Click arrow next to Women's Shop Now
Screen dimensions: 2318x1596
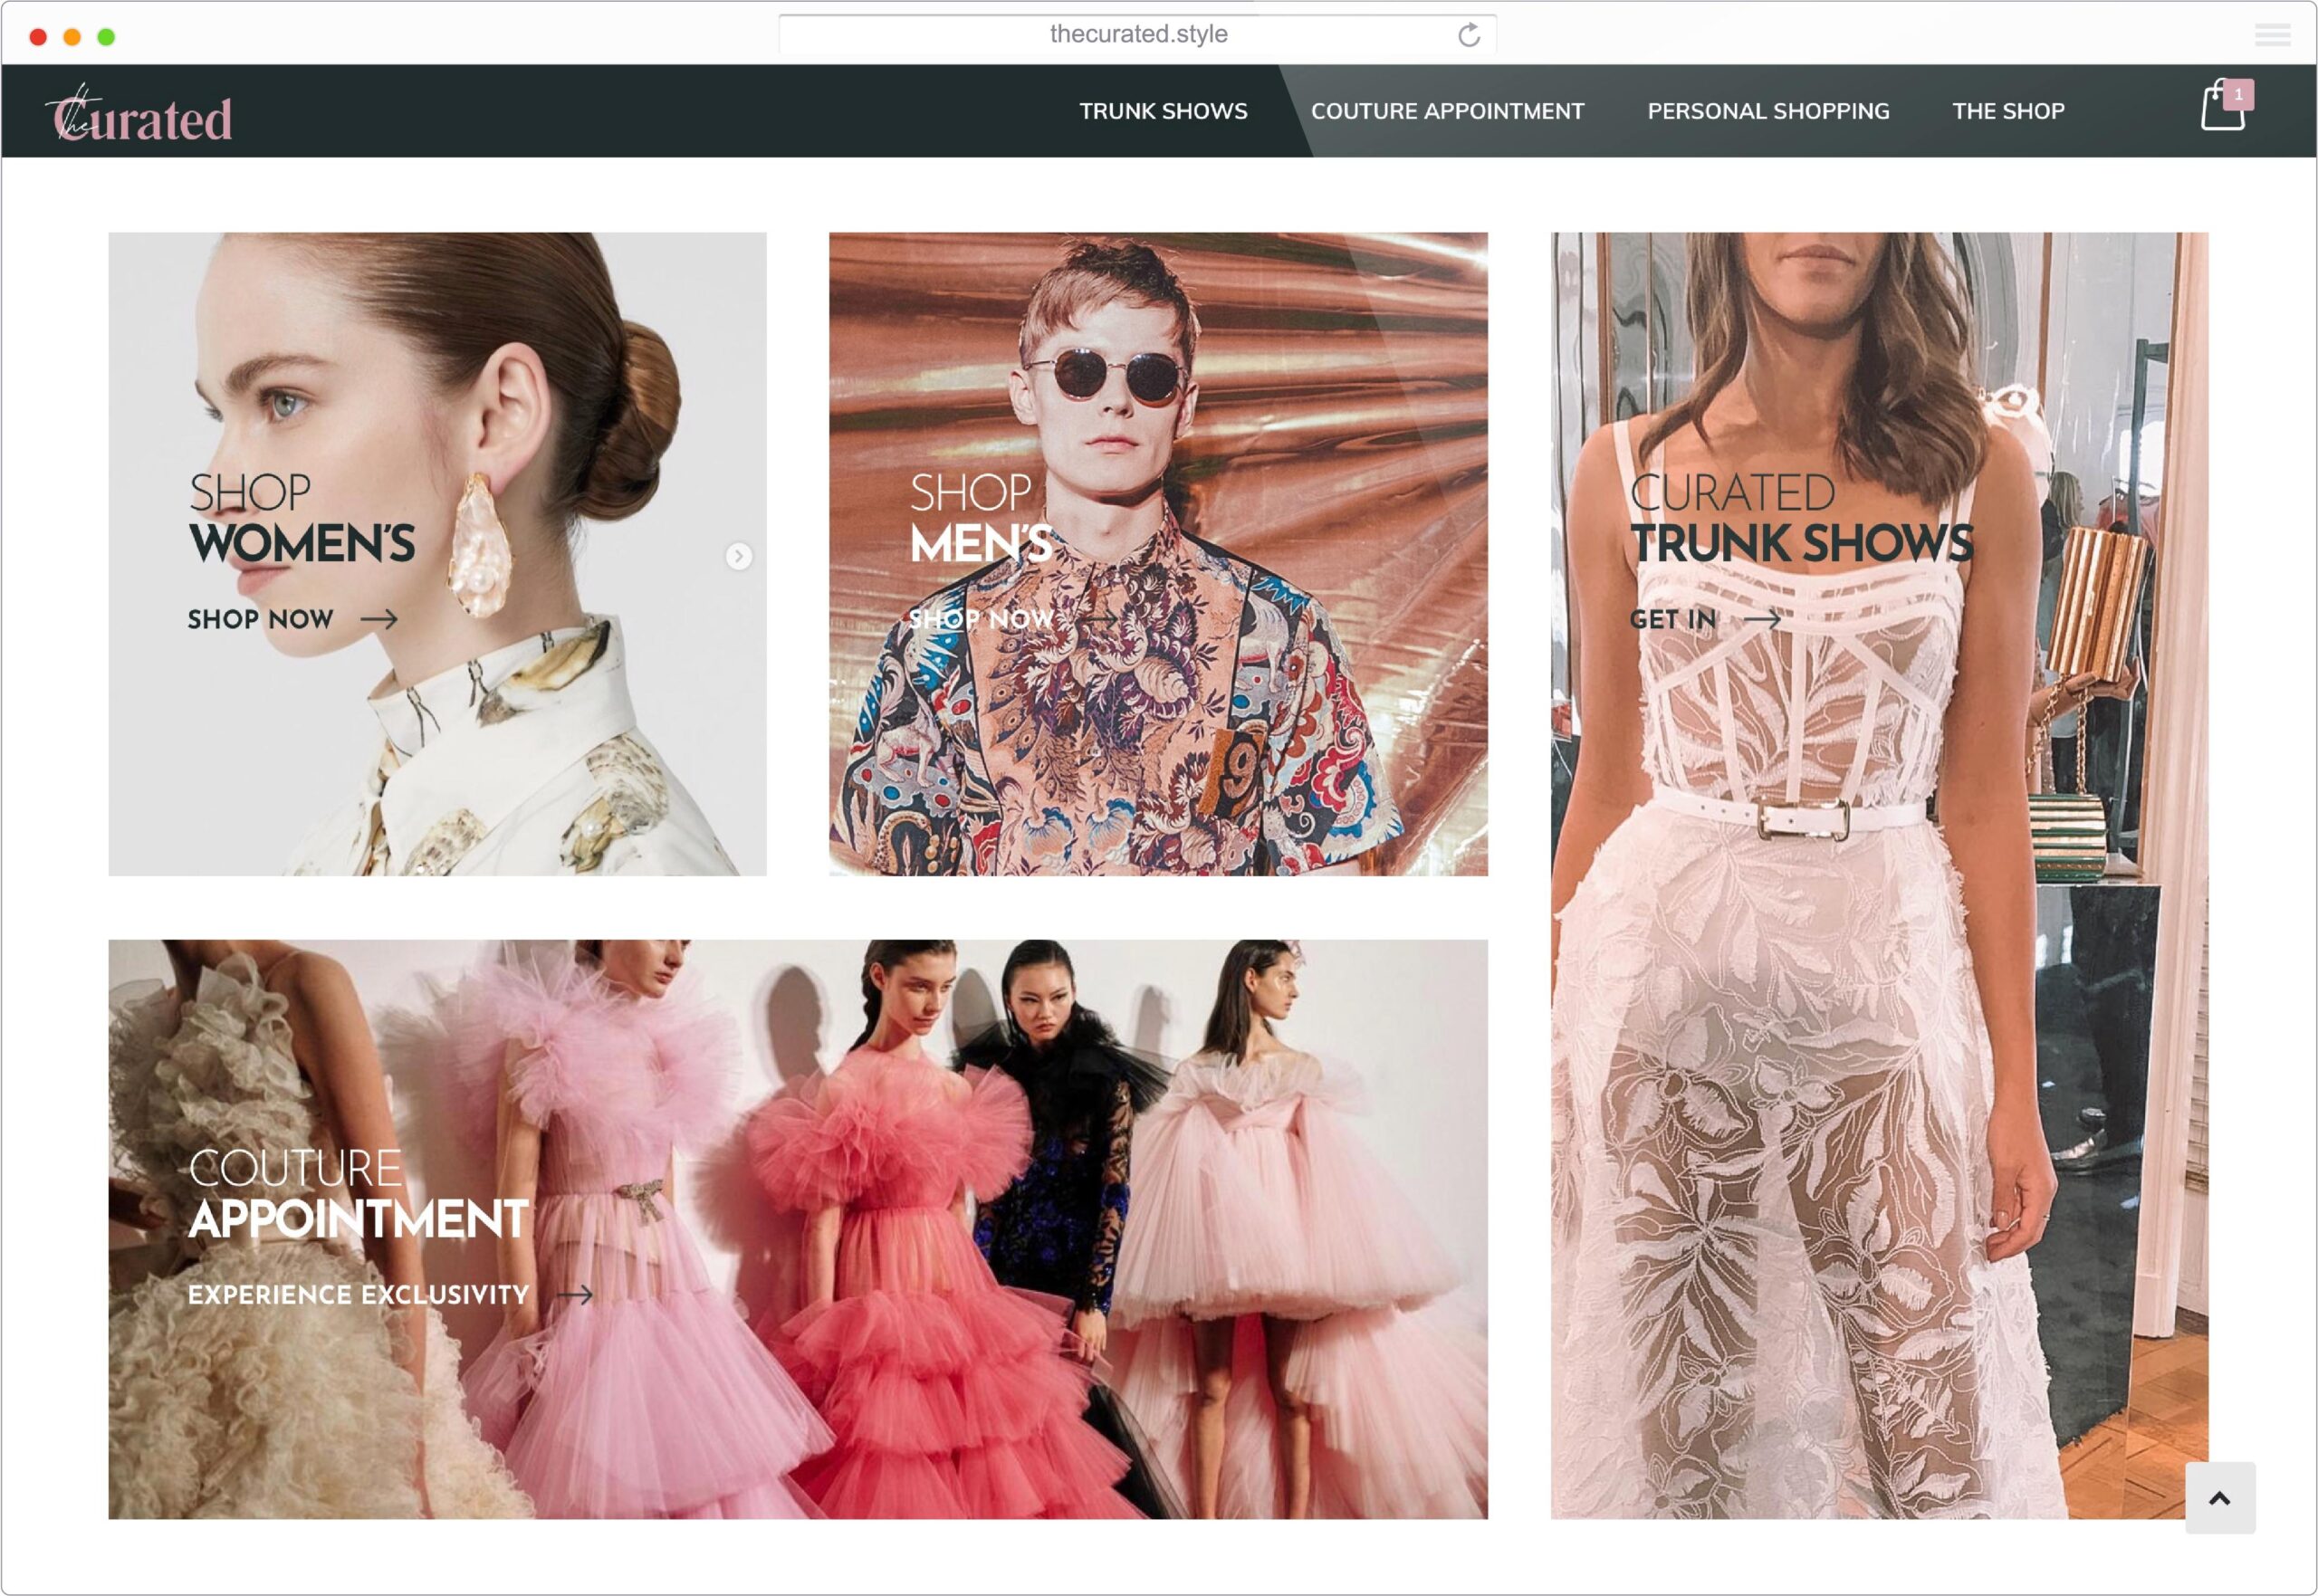(x=379, y=620)
